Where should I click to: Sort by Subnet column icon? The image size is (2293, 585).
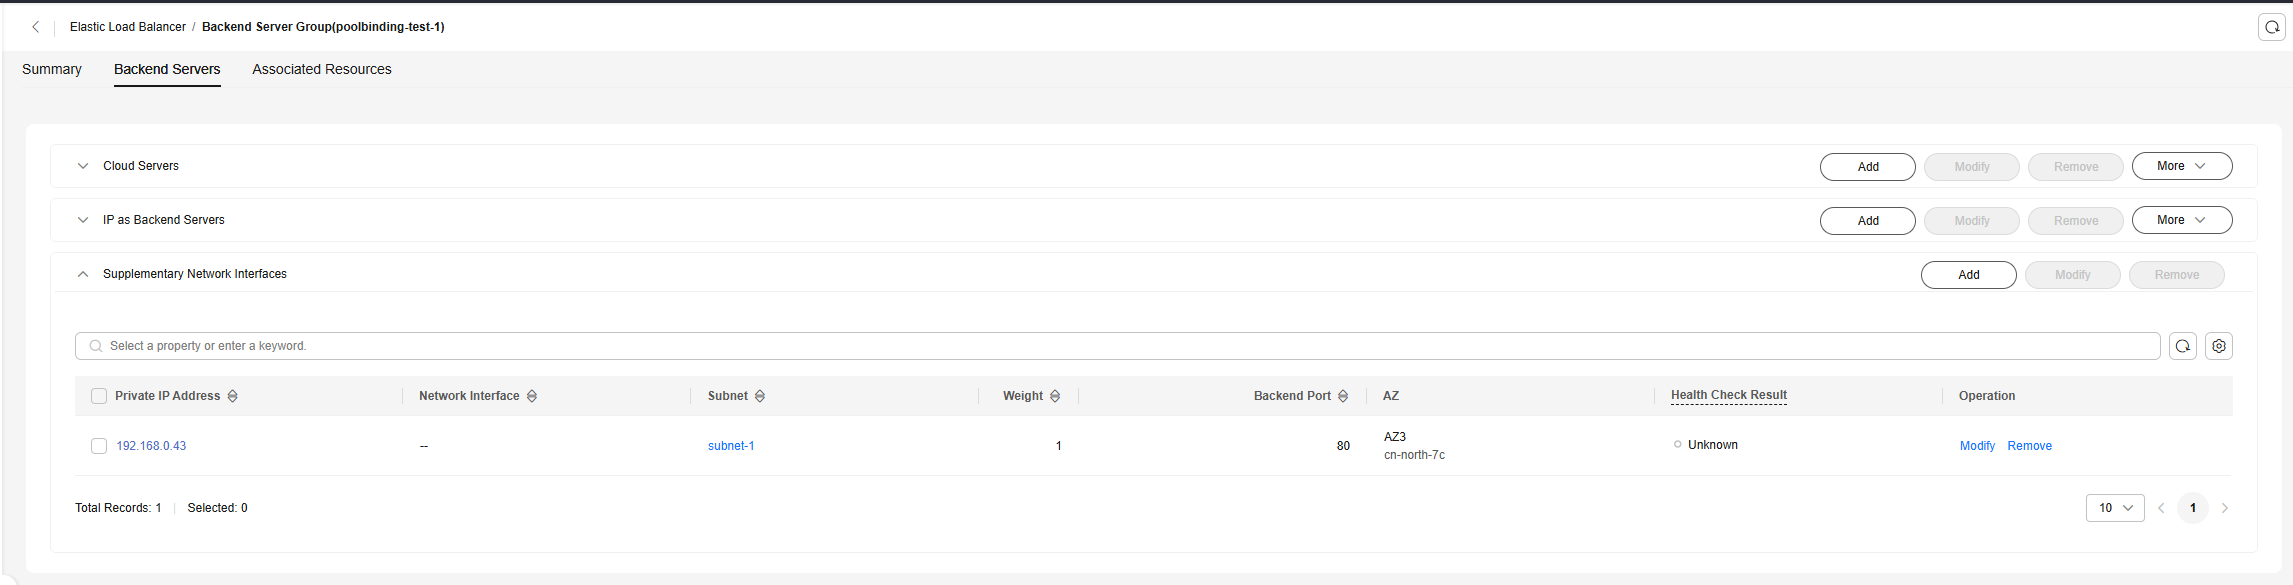point(760,396)
